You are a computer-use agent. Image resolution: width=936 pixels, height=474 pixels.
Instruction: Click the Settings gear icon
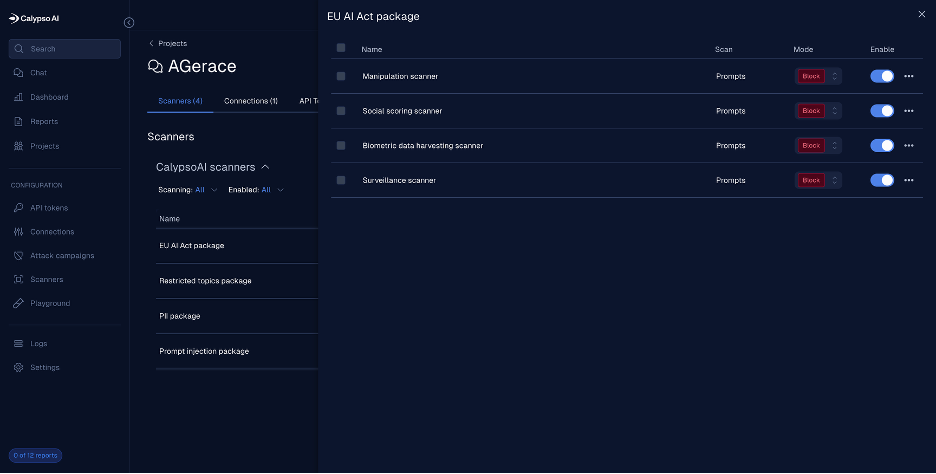(19, 368)
